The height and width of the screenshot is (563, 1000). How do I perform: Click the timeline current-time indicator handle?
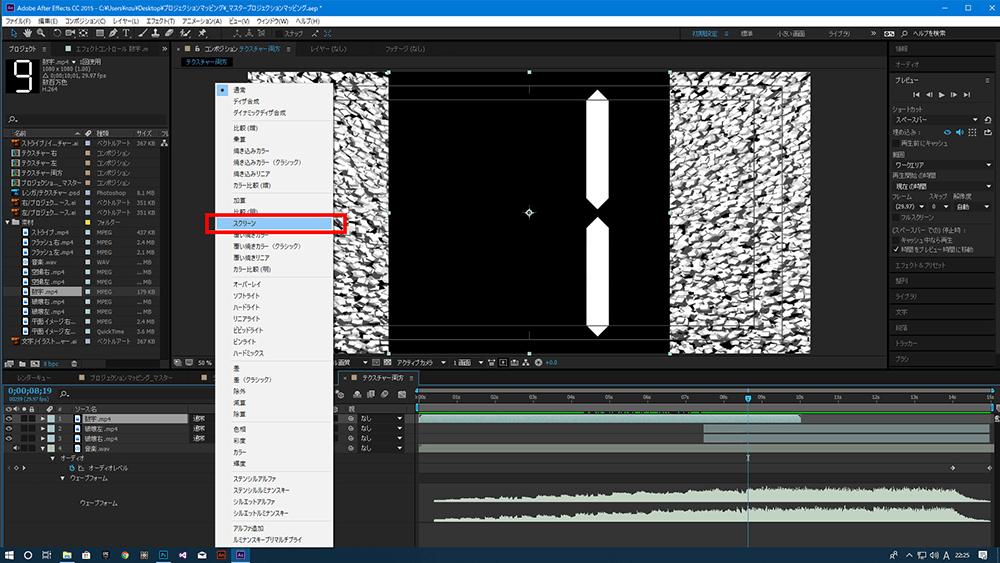[748, 399]
